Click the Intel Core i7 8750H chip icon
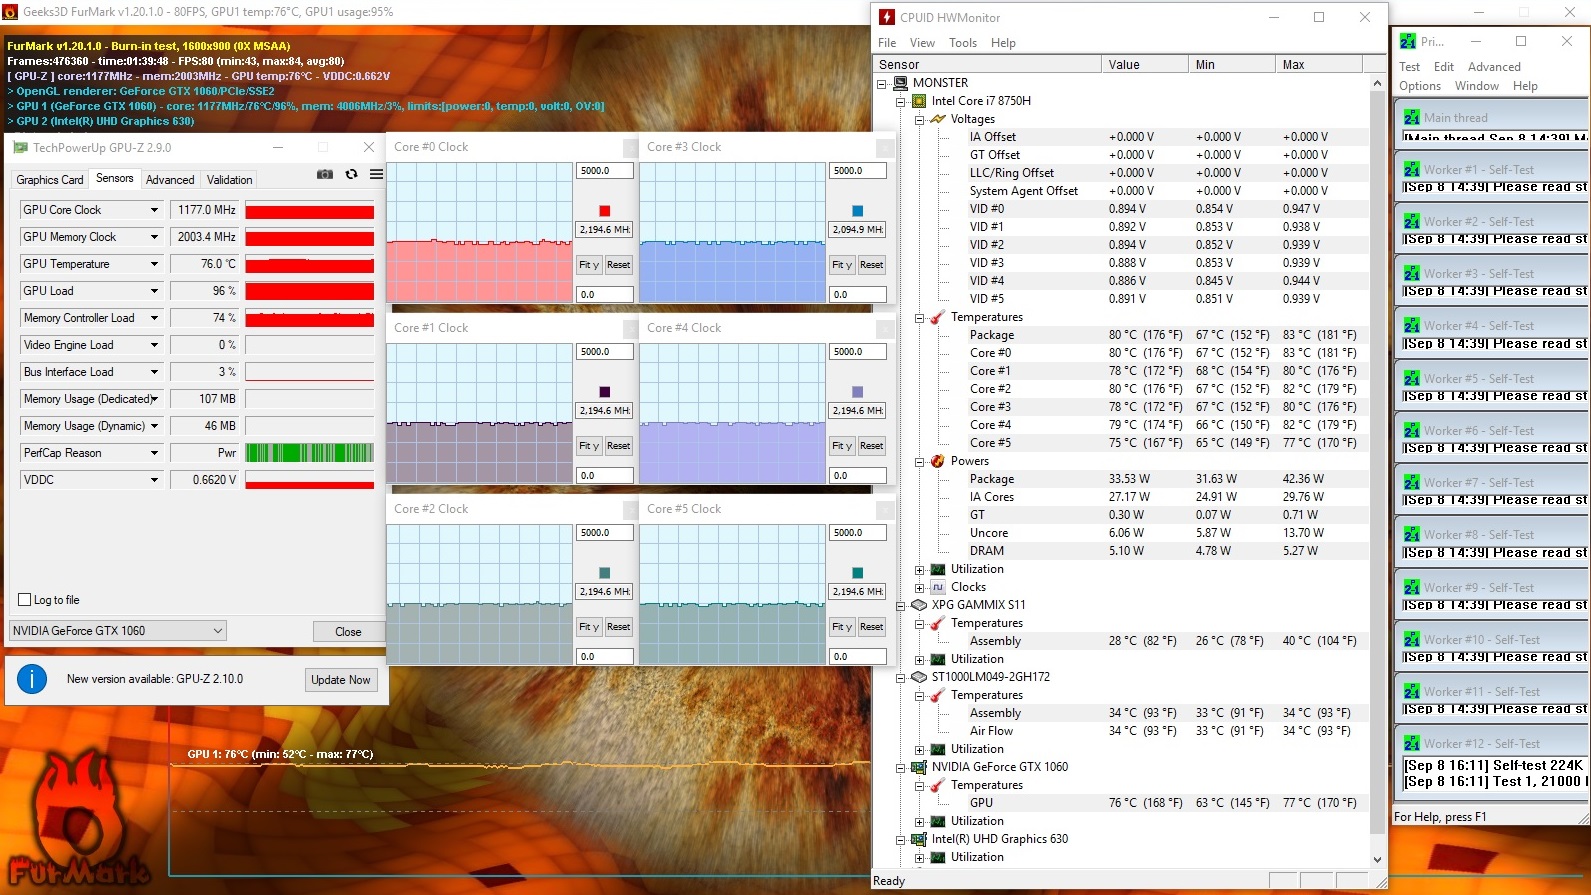 point(919,101)
